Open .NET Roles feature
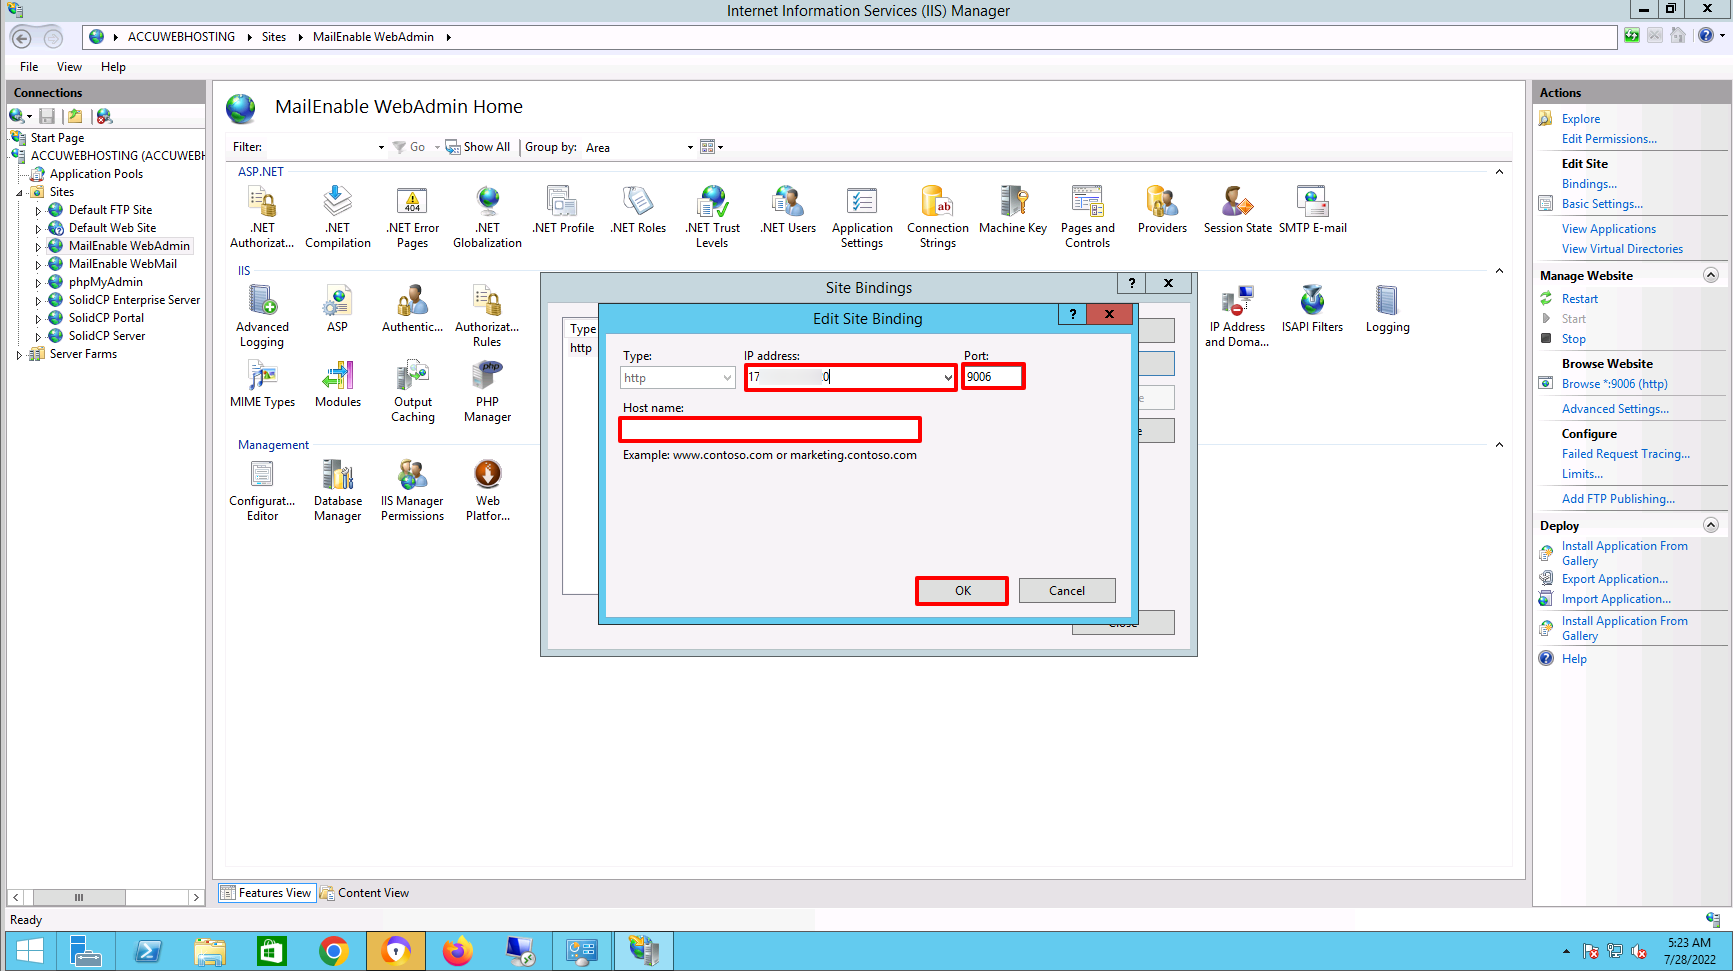Image resolution: width=1733 pixels, height=971 pixels. click(638, 210)
